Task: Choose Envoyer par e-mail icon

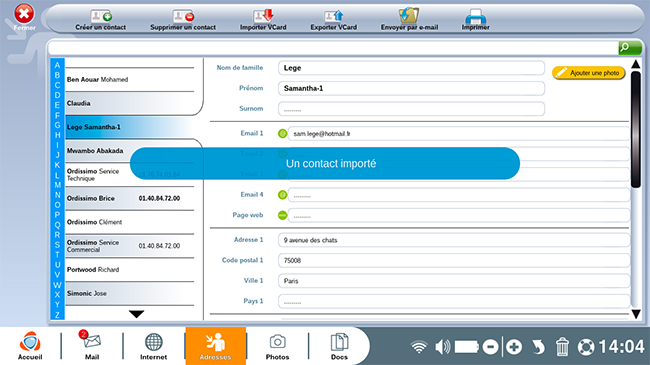Action: pos(409,16)
